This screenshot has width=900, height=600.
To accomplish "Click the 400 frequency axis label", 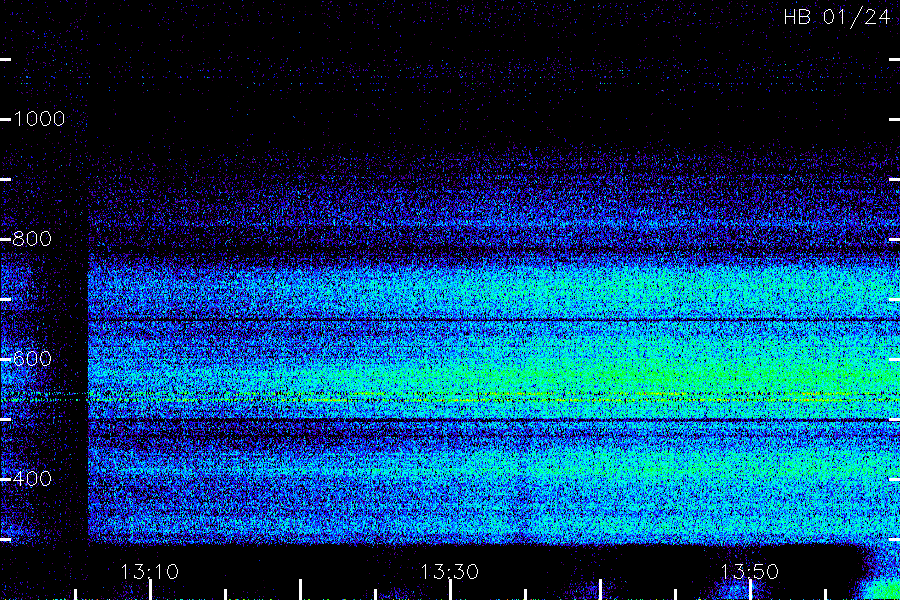I will (32, 479).
